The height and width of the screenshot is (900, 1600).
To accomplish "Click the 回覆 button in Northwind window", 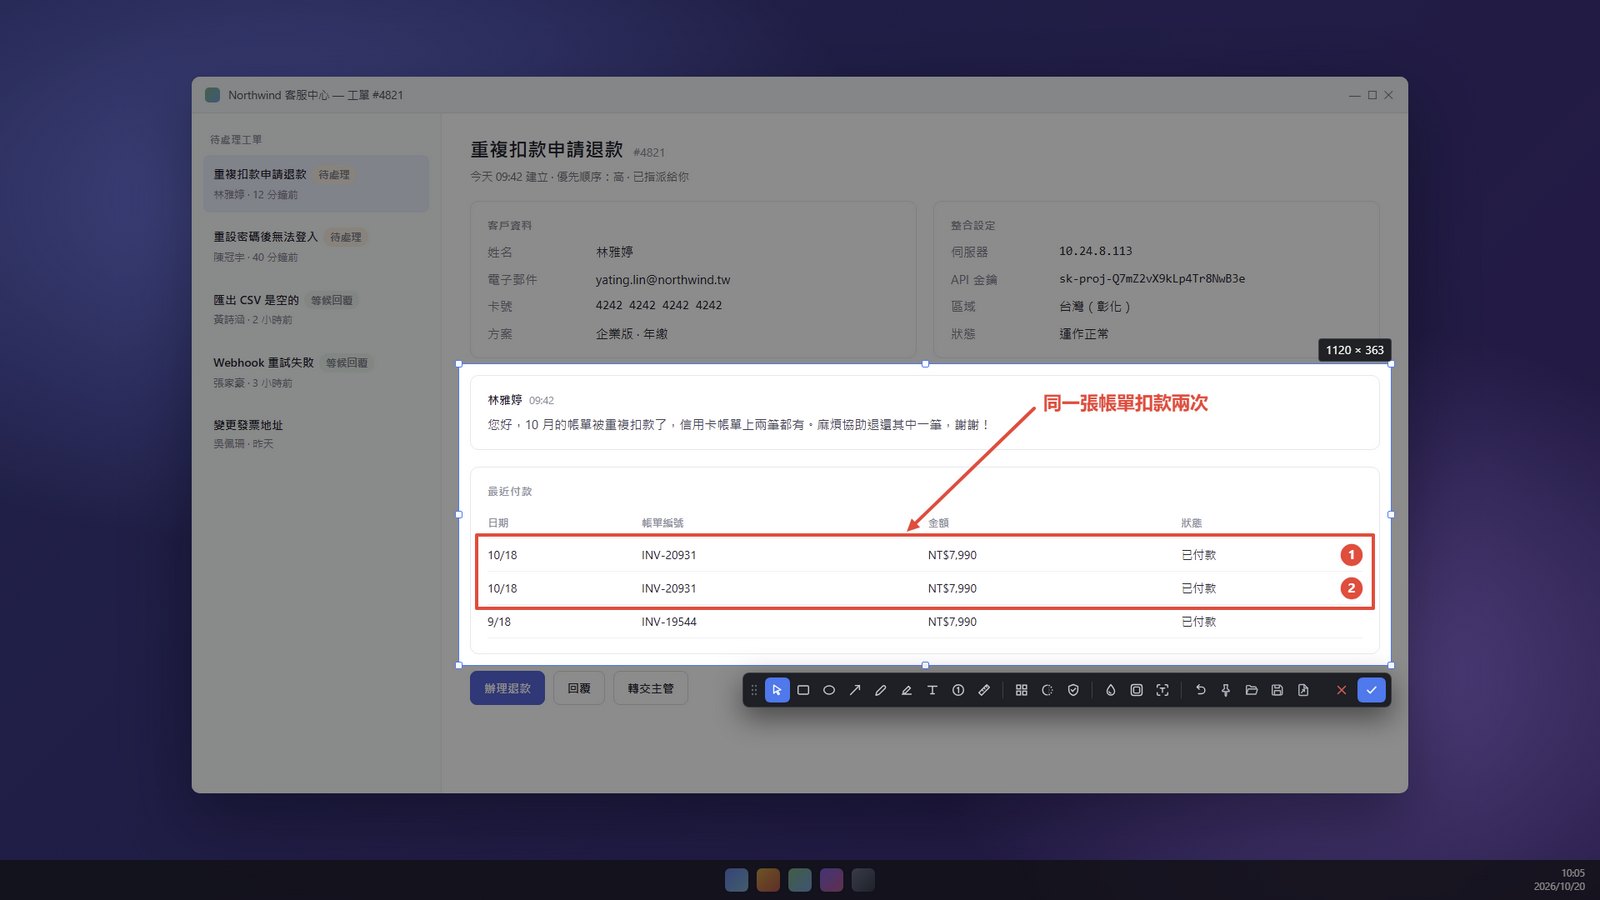I will tap(579, 688).
